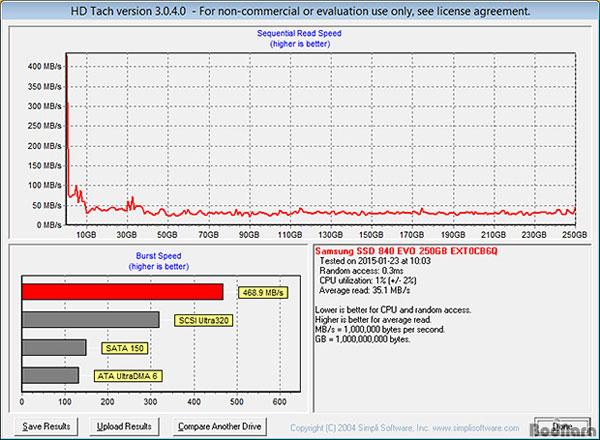Click the HD Tach title bar
Image resolution: width=600 pixels, height=440 pixels.
(x=300, y=11)
